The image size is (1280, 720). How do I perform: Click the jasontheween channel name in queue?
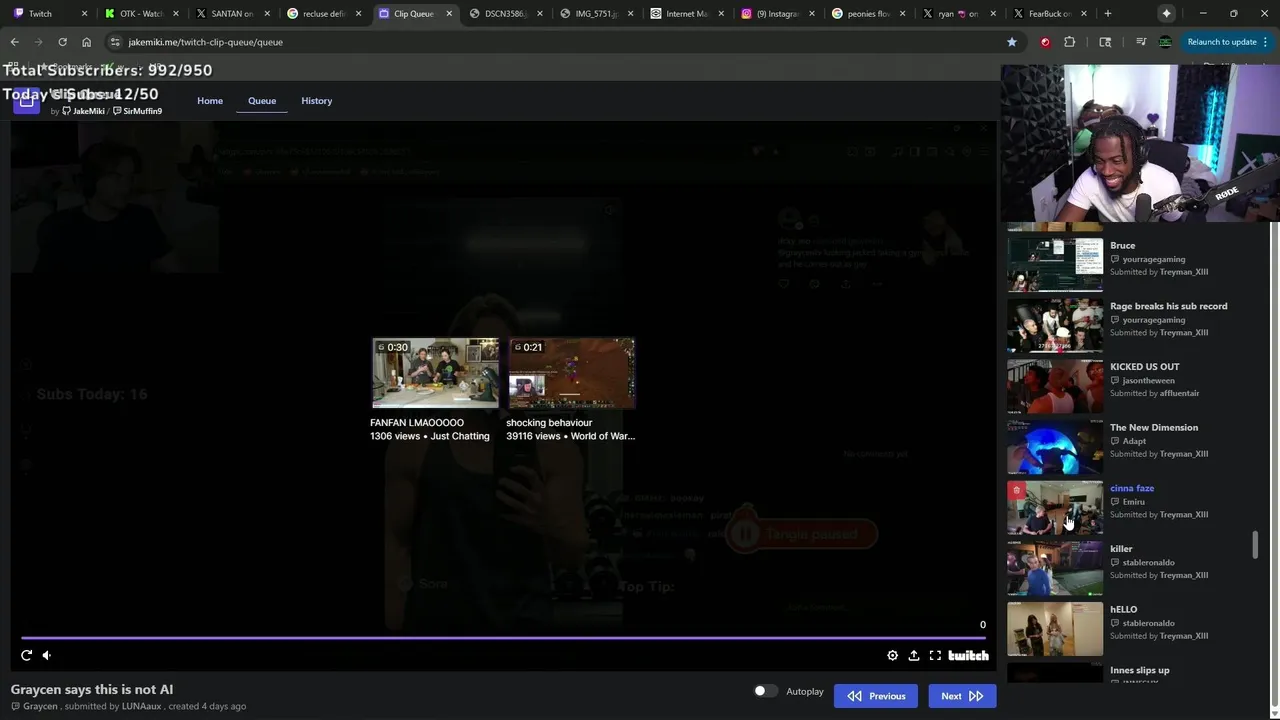coord(1148,380)
